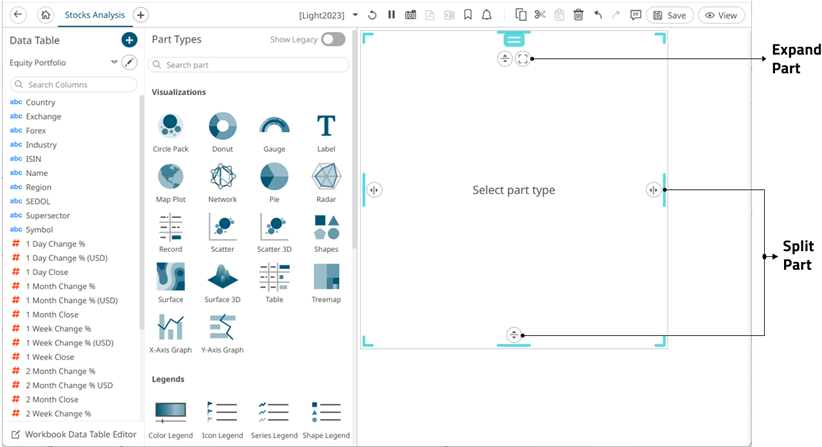This screenshot has height=447, width=822.
Task: Select the Gauge visualization
Action: coord(274,133)
